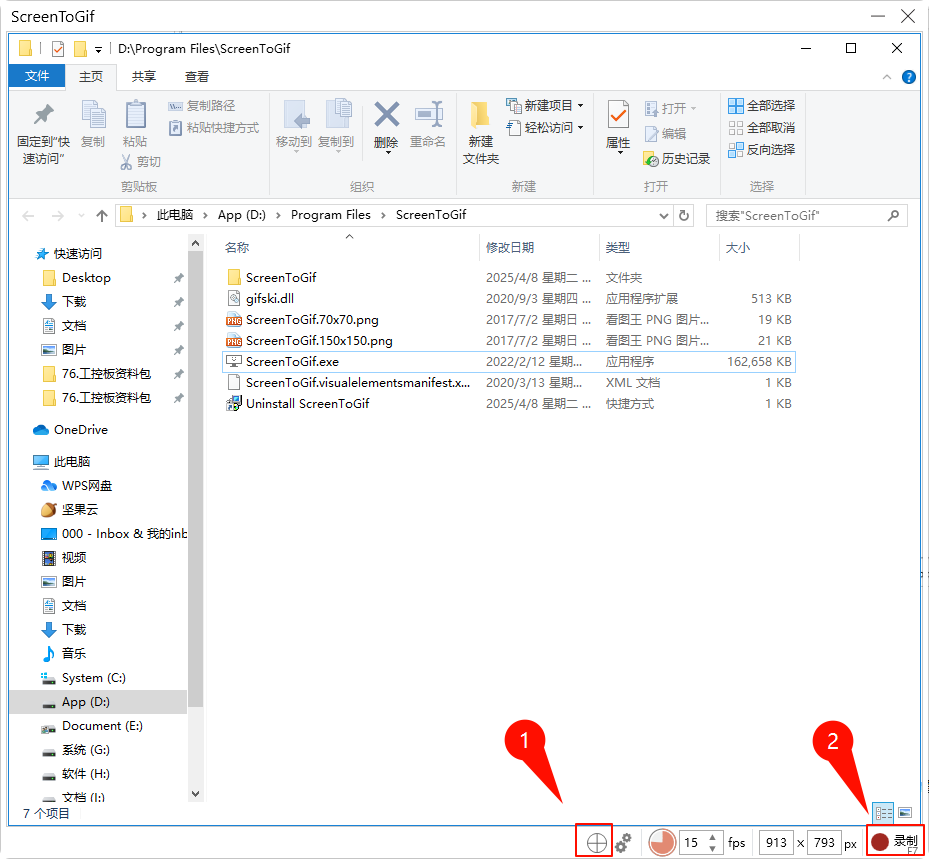Screen dimensions: 929x859
Task: Open WPS cloud drive in navigation pane
Action: pyautogui.click(x=76, y=486)
